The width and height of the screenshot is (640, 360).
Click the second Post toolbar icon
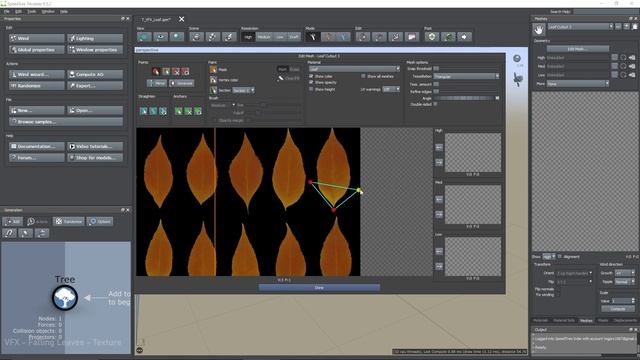448,37
